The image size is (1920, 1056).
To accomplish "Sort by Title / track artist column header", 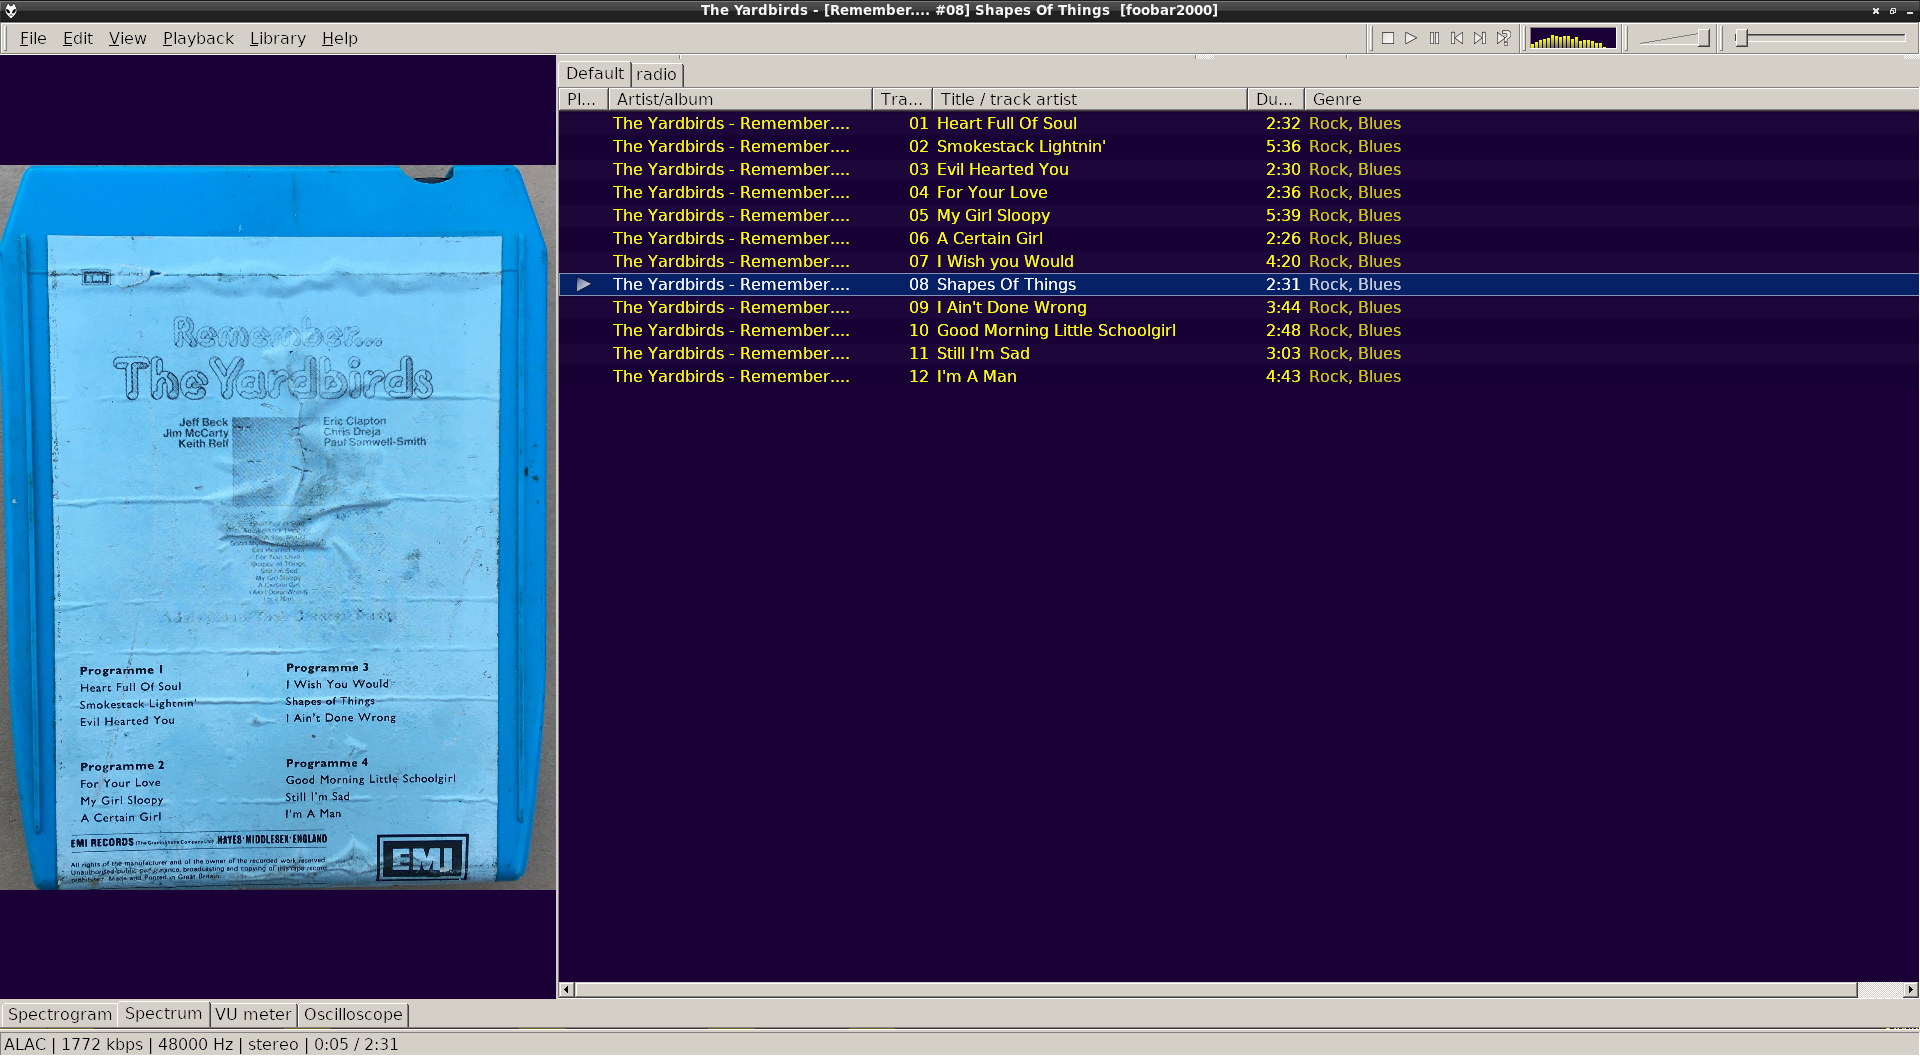I will pyautogui.click(x=1090, y=99).
